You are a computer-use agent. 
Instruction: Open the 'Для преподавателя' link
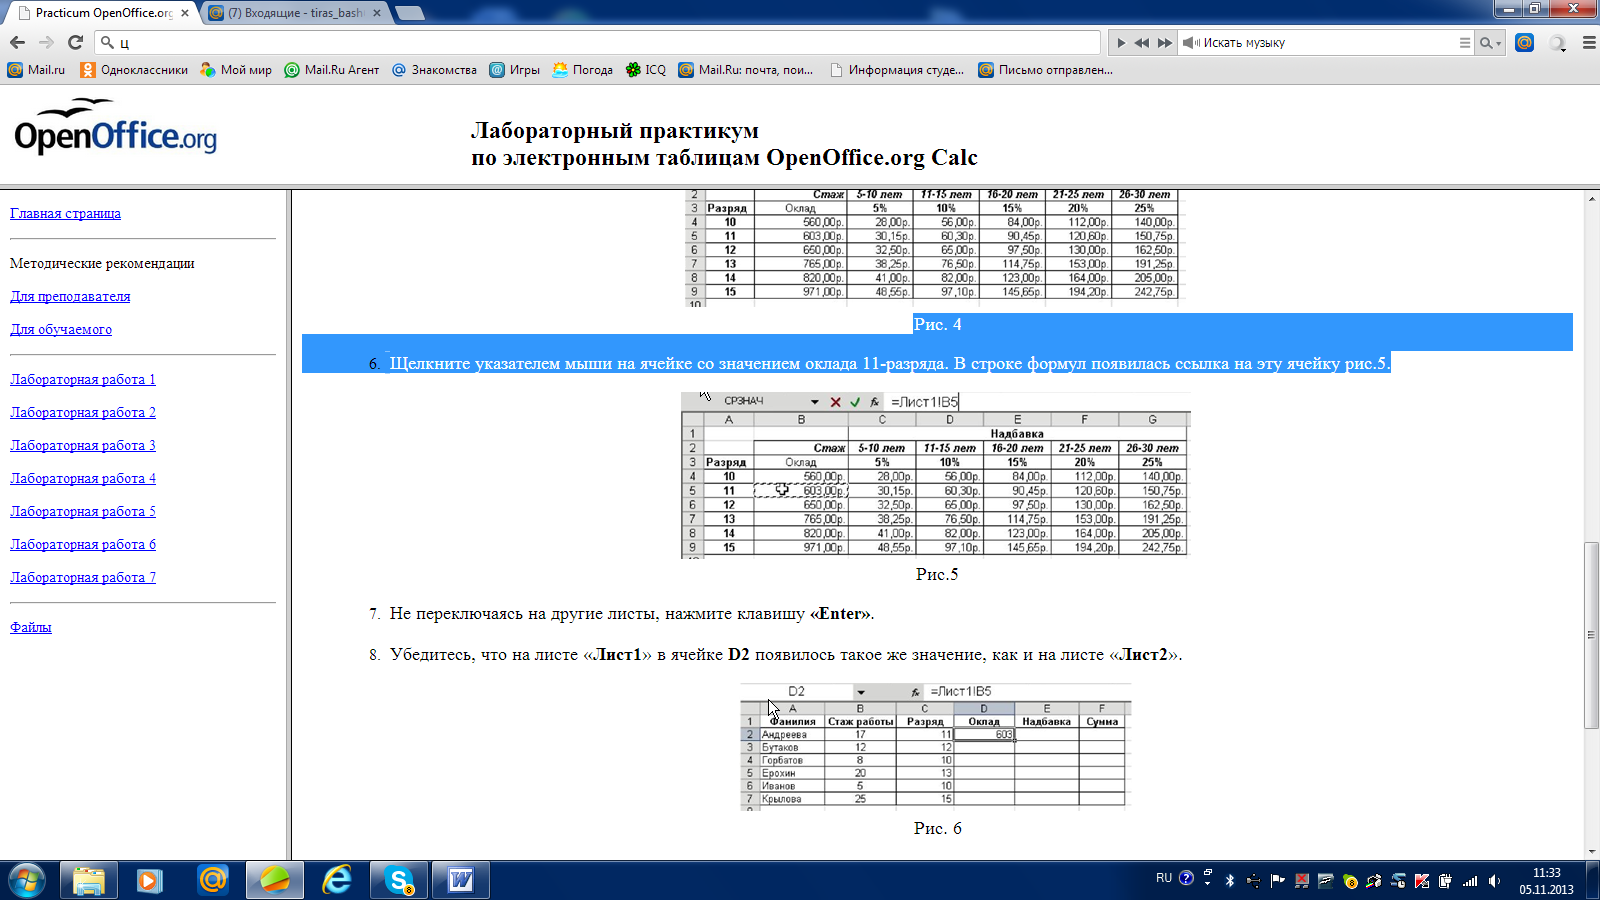(70, 296)
